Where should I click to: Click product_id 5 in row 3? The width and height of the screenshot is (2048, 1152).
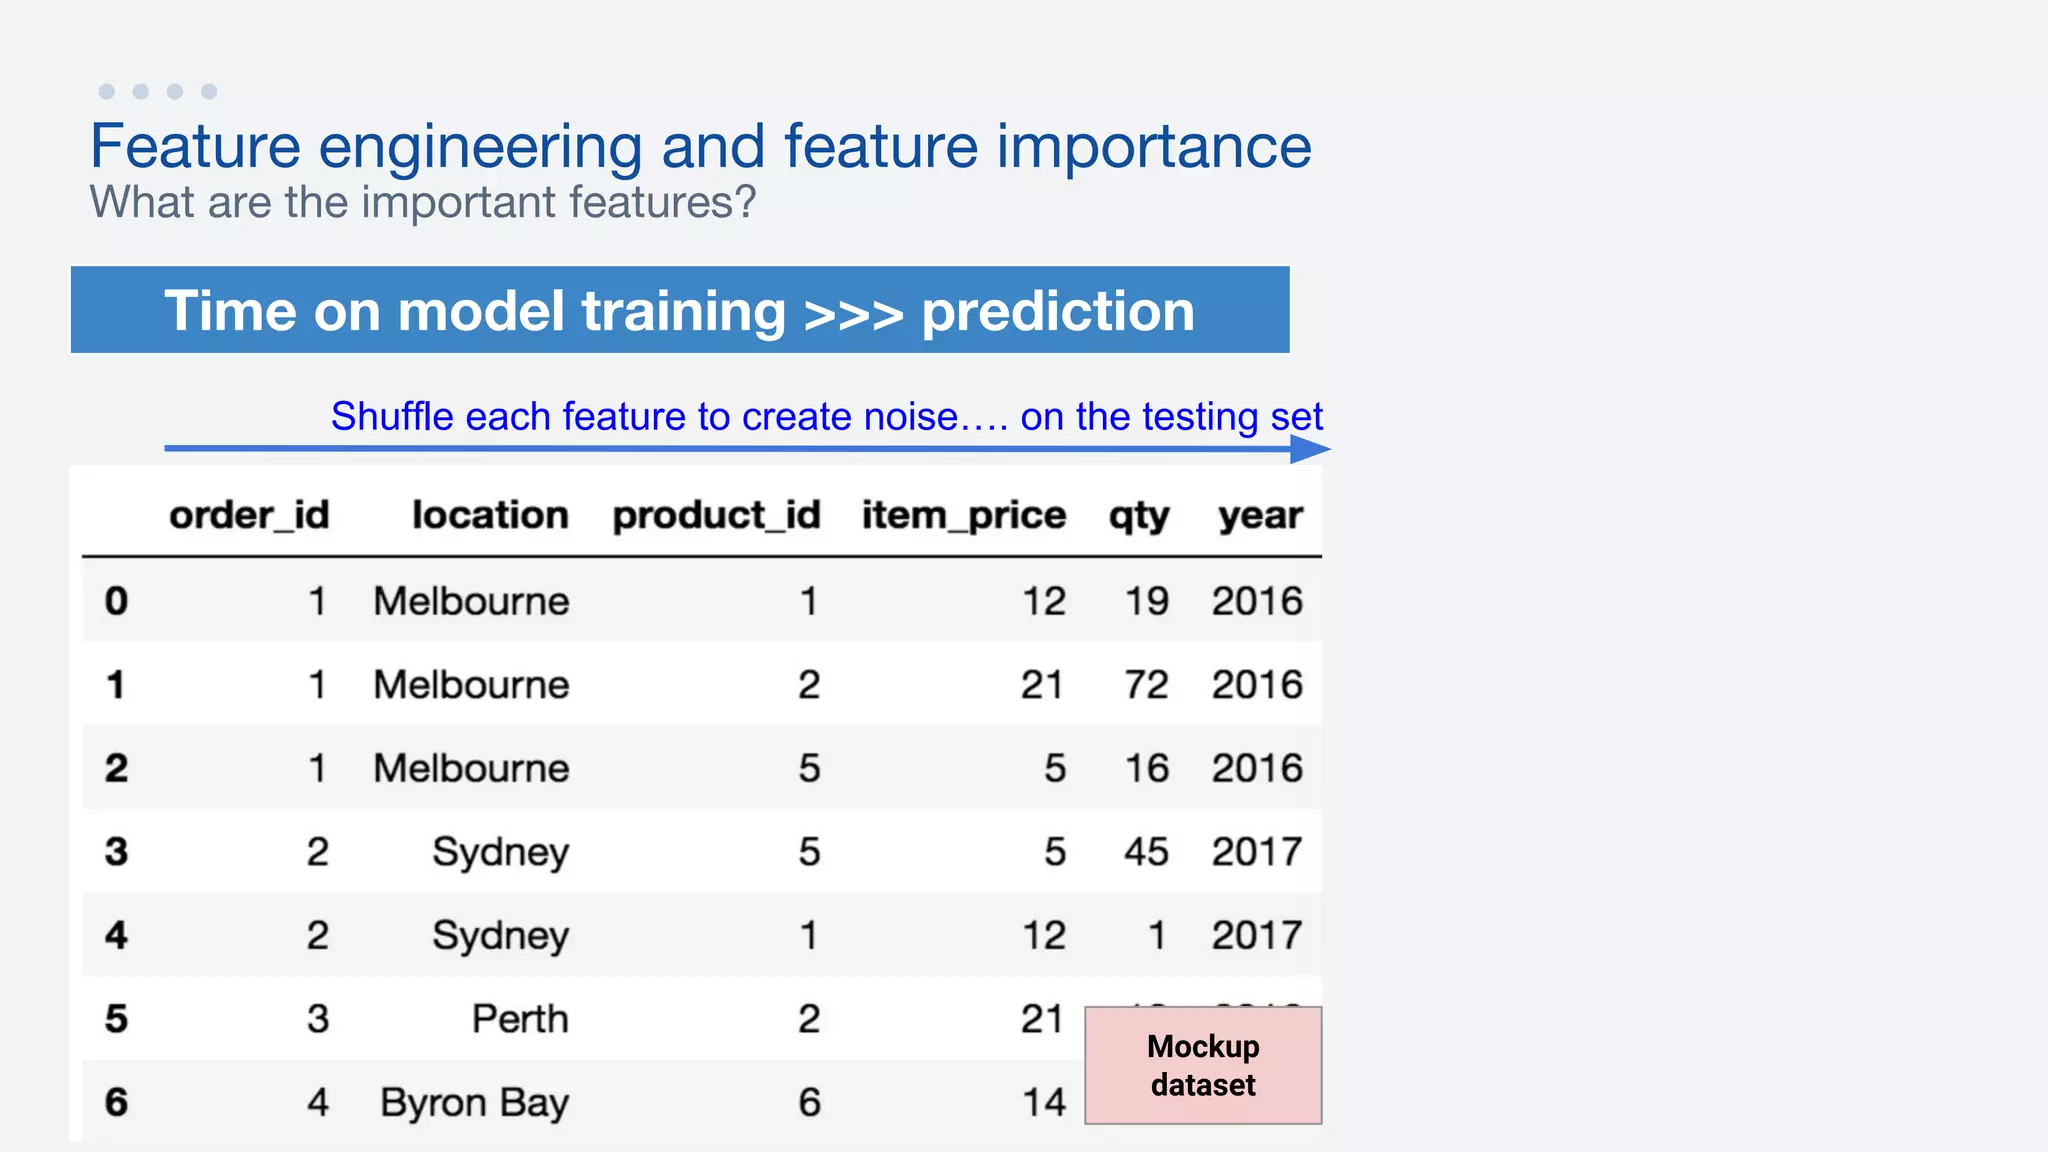[809, 852]
